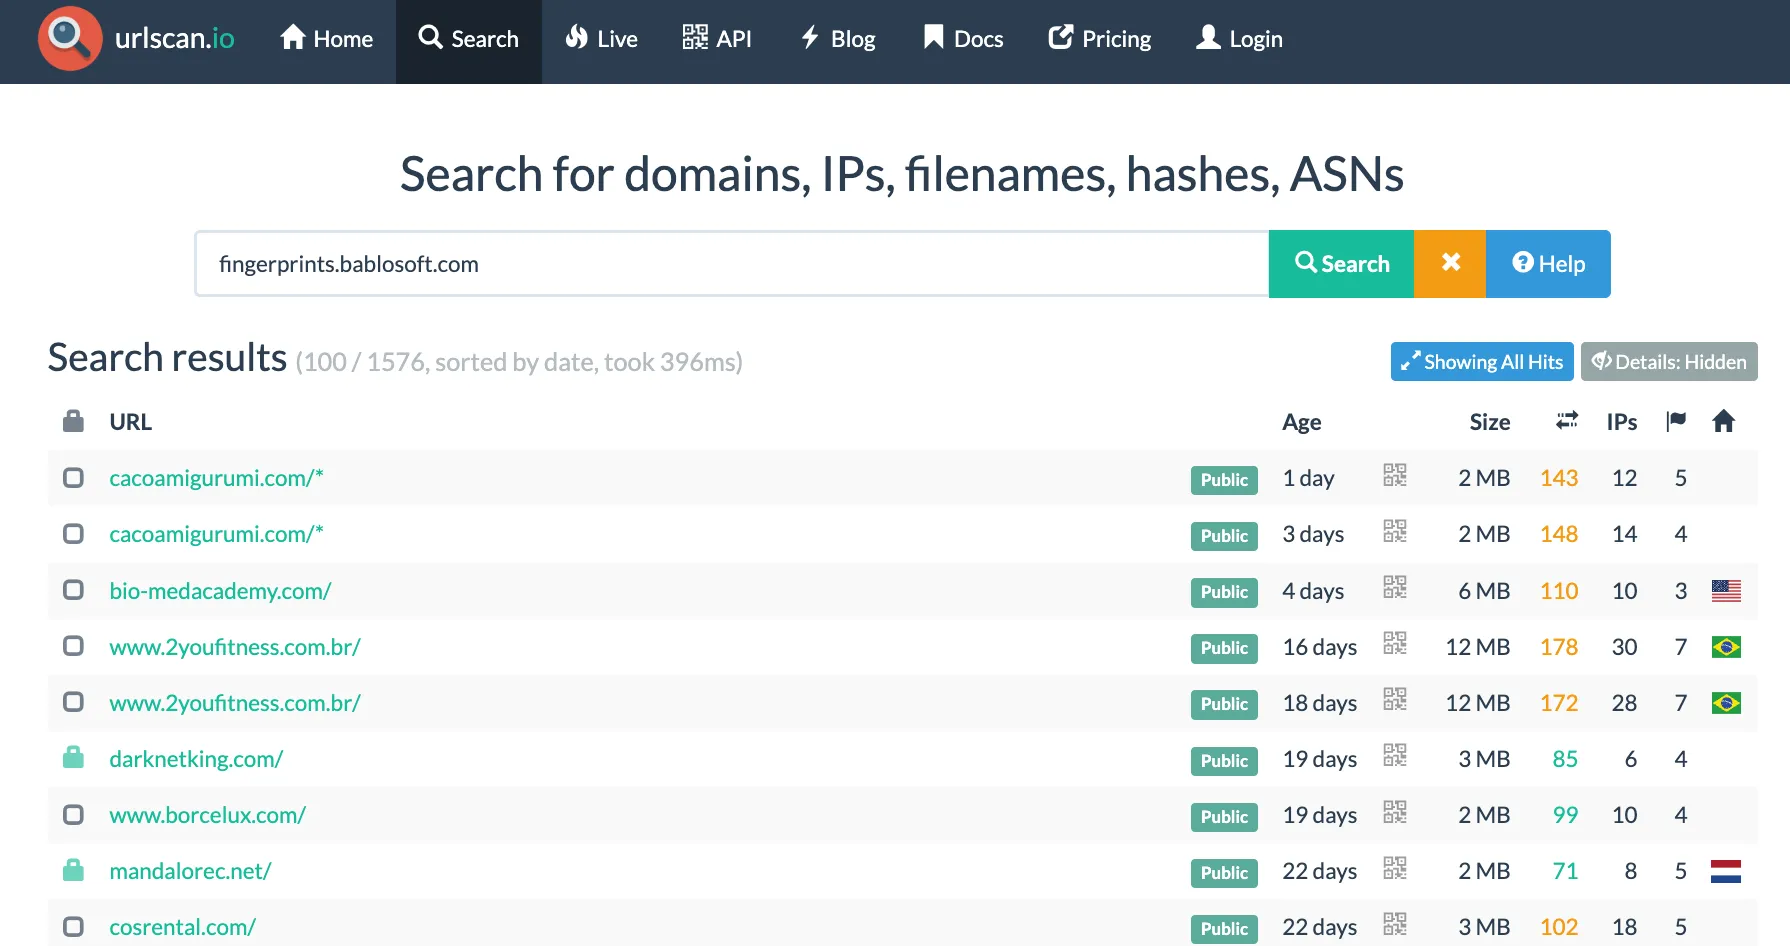
Task: Toggle Details: Hidden to show details
Action: click(1668, 361)
